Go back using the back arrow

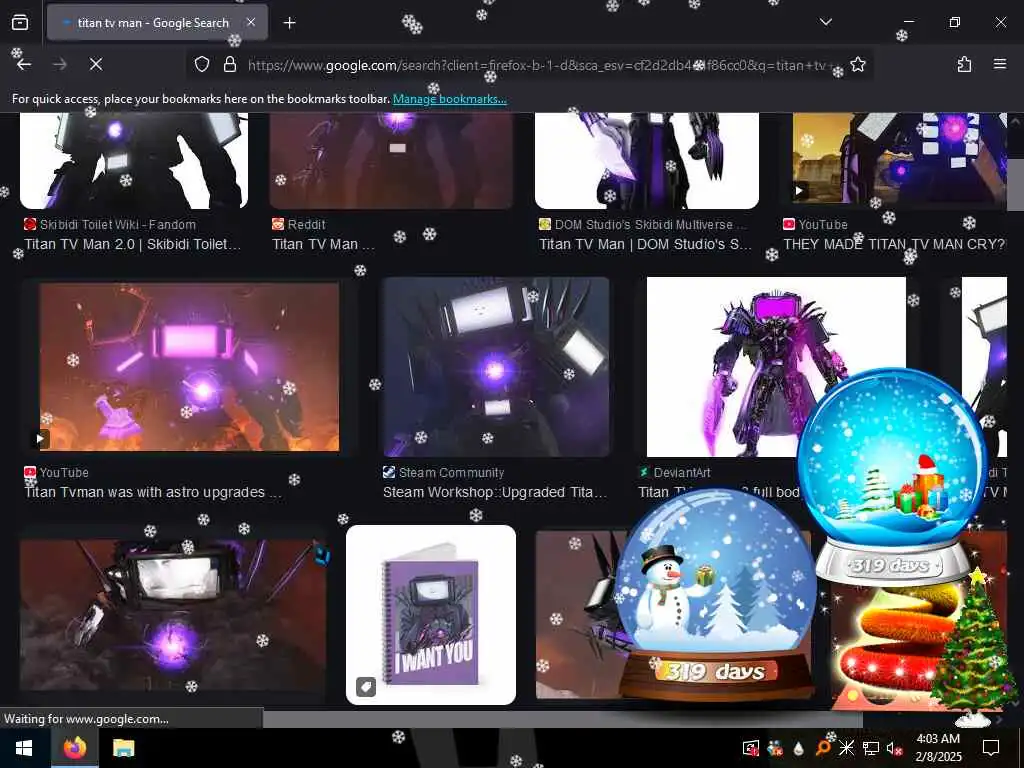click(24, 64)
